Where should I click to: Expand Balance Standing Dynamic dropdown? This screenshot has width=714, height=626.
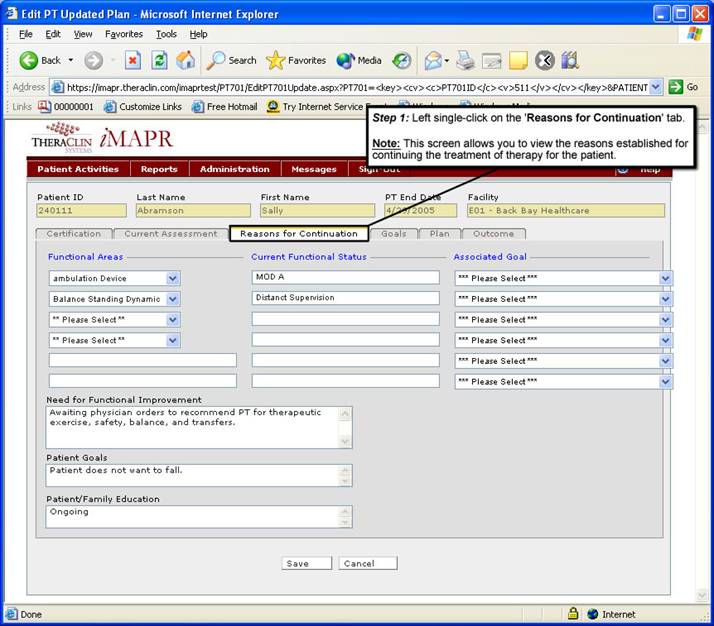pyautogui.click(x=173, y=299)
